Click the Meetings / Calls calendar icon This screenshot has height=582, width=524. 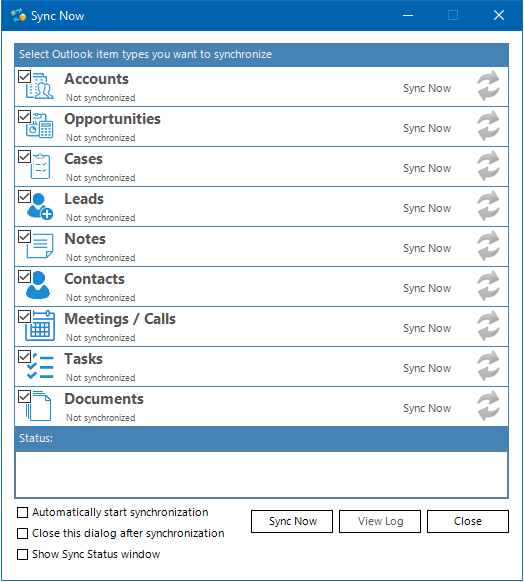coord(40,326)
